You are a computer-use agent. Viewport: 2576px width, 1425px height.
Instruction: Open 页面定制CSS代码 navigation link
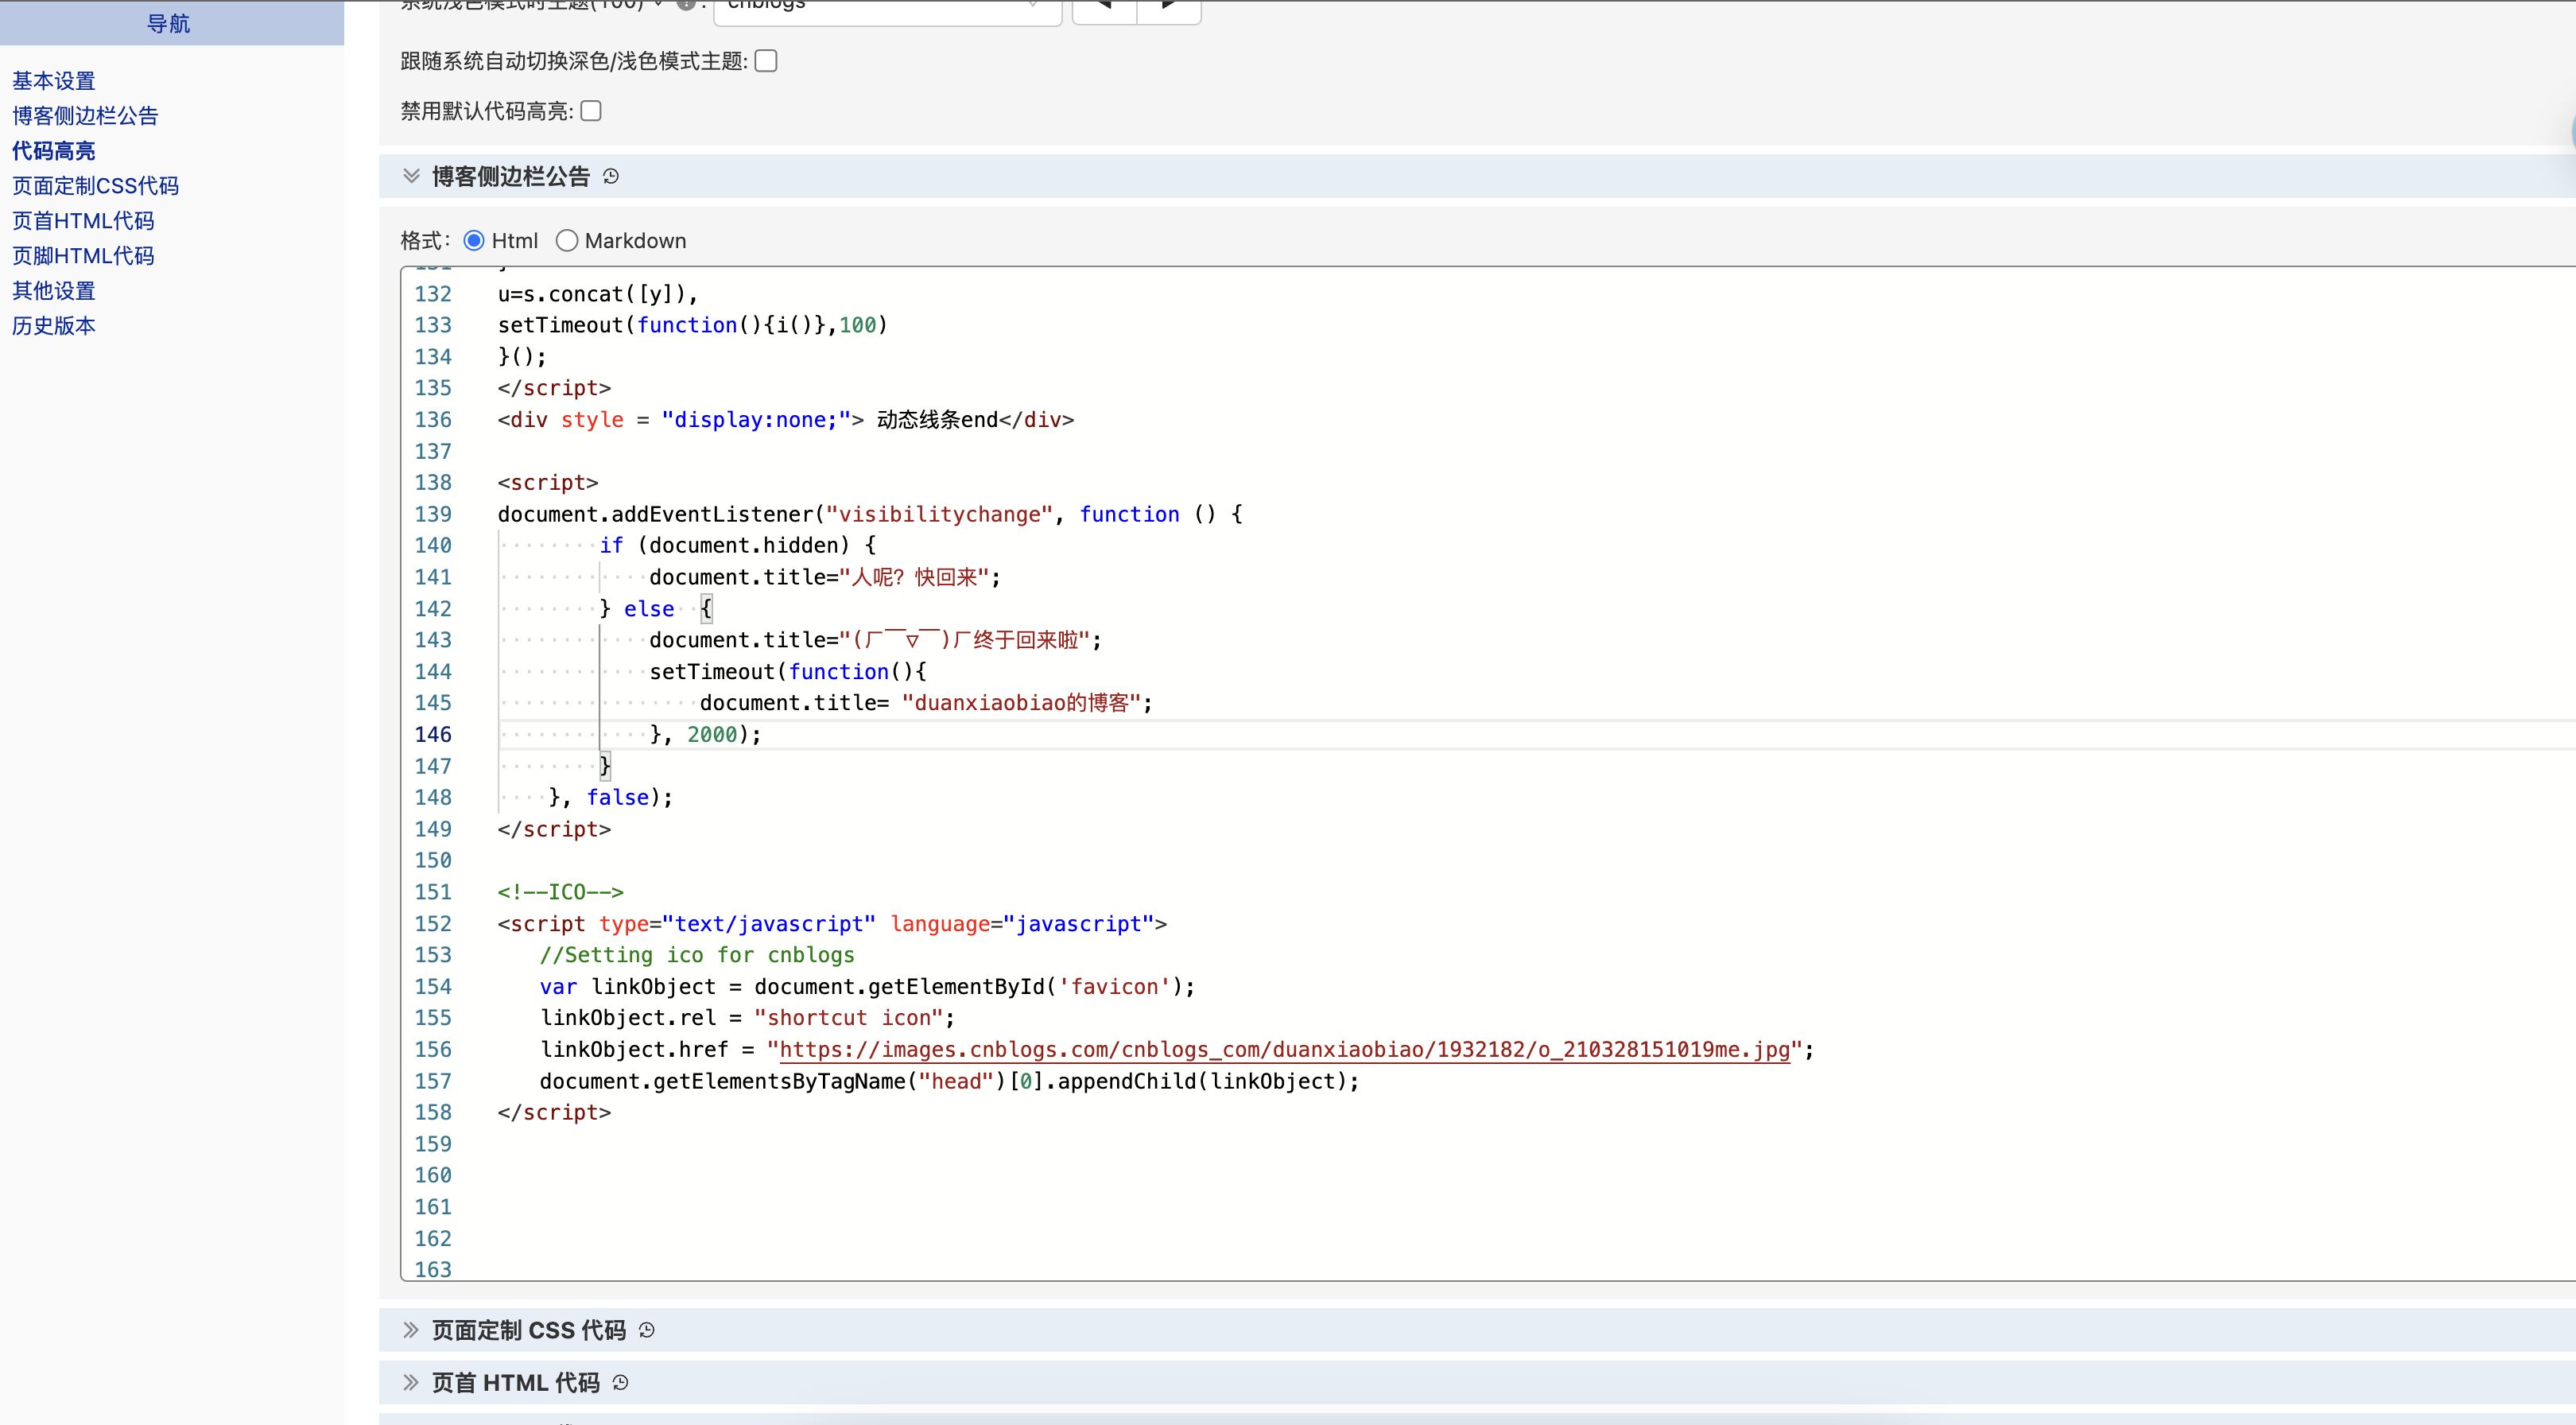point(95,186)
